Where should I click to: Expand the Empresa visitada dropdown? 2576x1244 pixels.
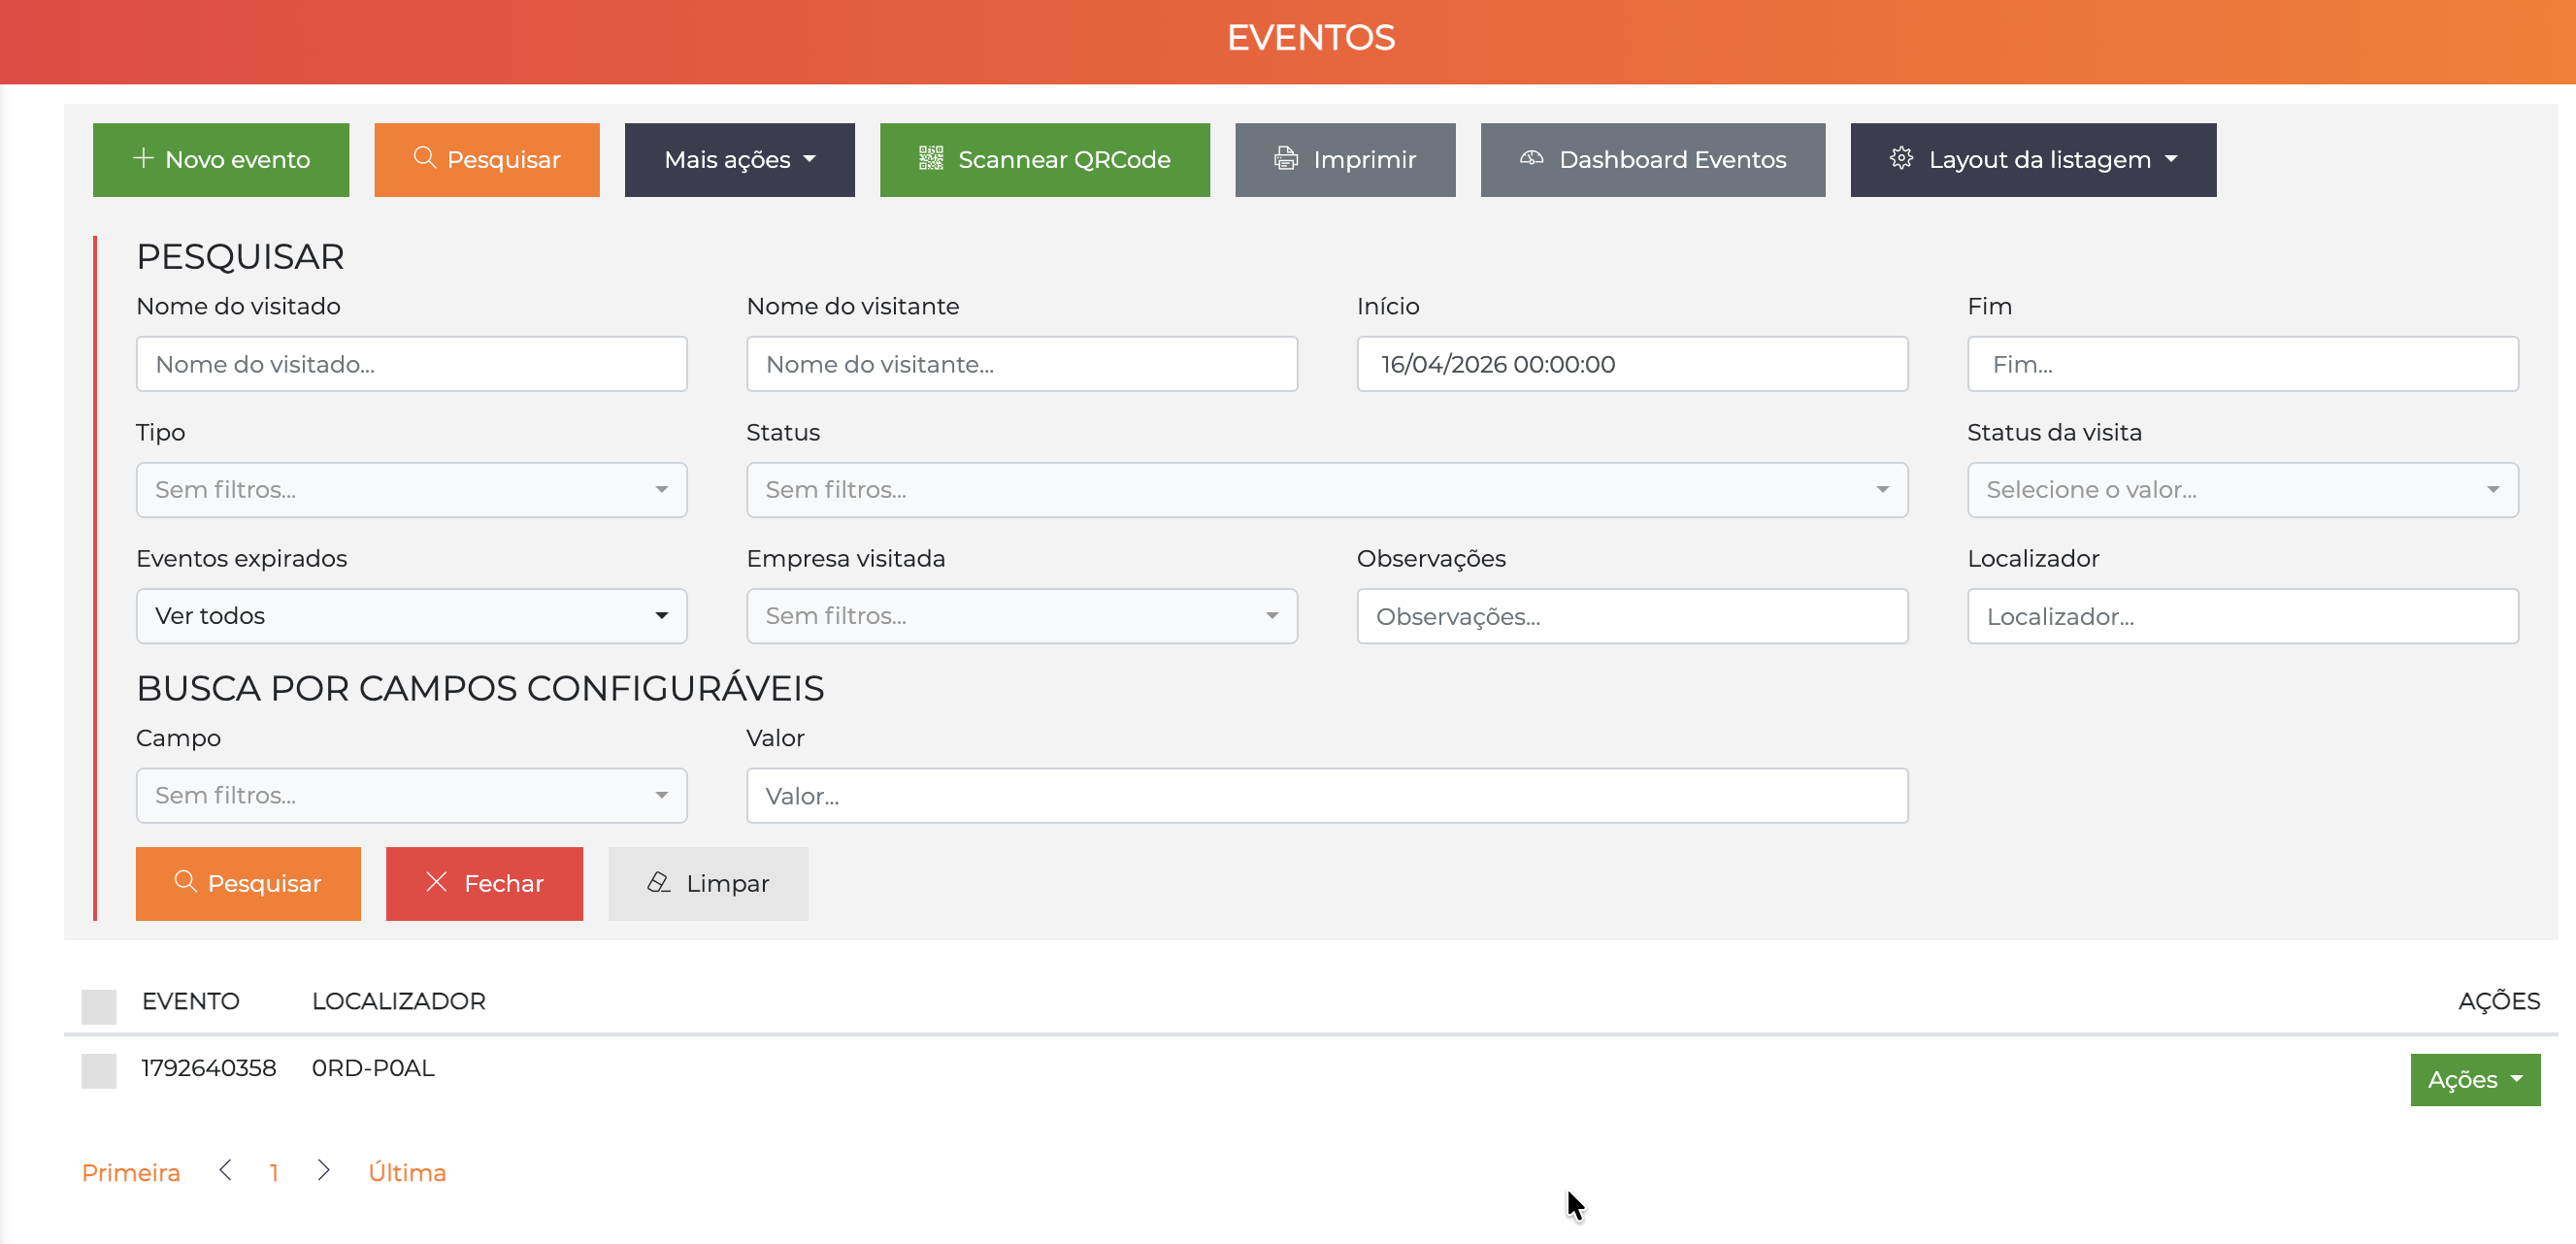[1022, 616]
